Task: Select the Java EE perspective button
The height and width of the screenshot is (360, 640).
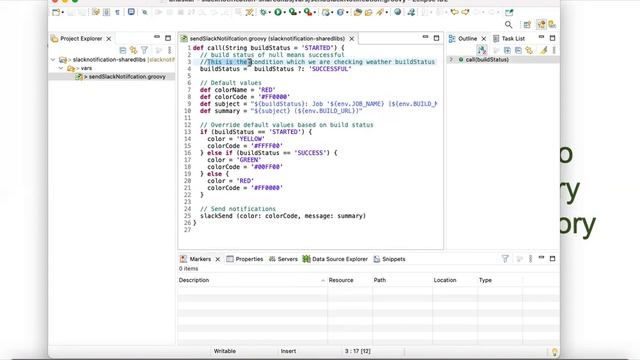Action: [541, 24]
